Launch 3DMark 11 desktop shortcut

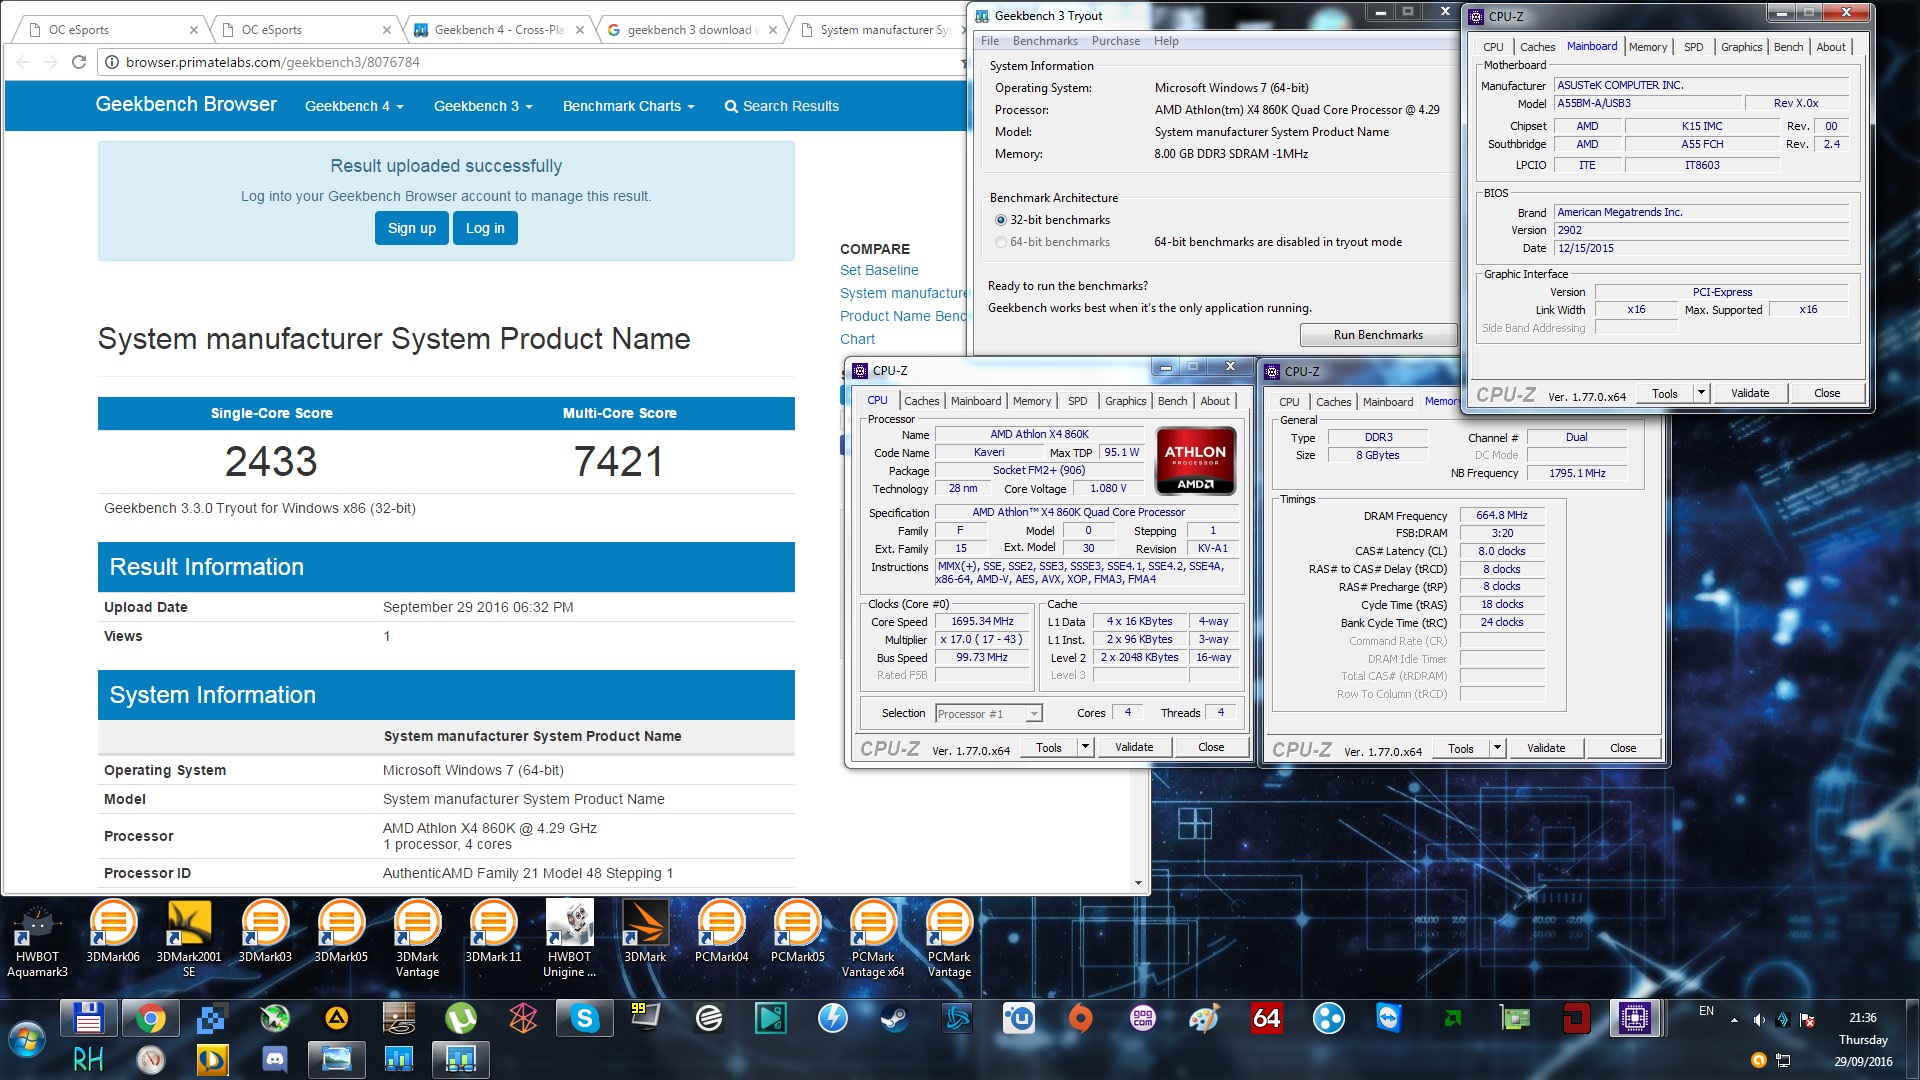tap(493, 932)
